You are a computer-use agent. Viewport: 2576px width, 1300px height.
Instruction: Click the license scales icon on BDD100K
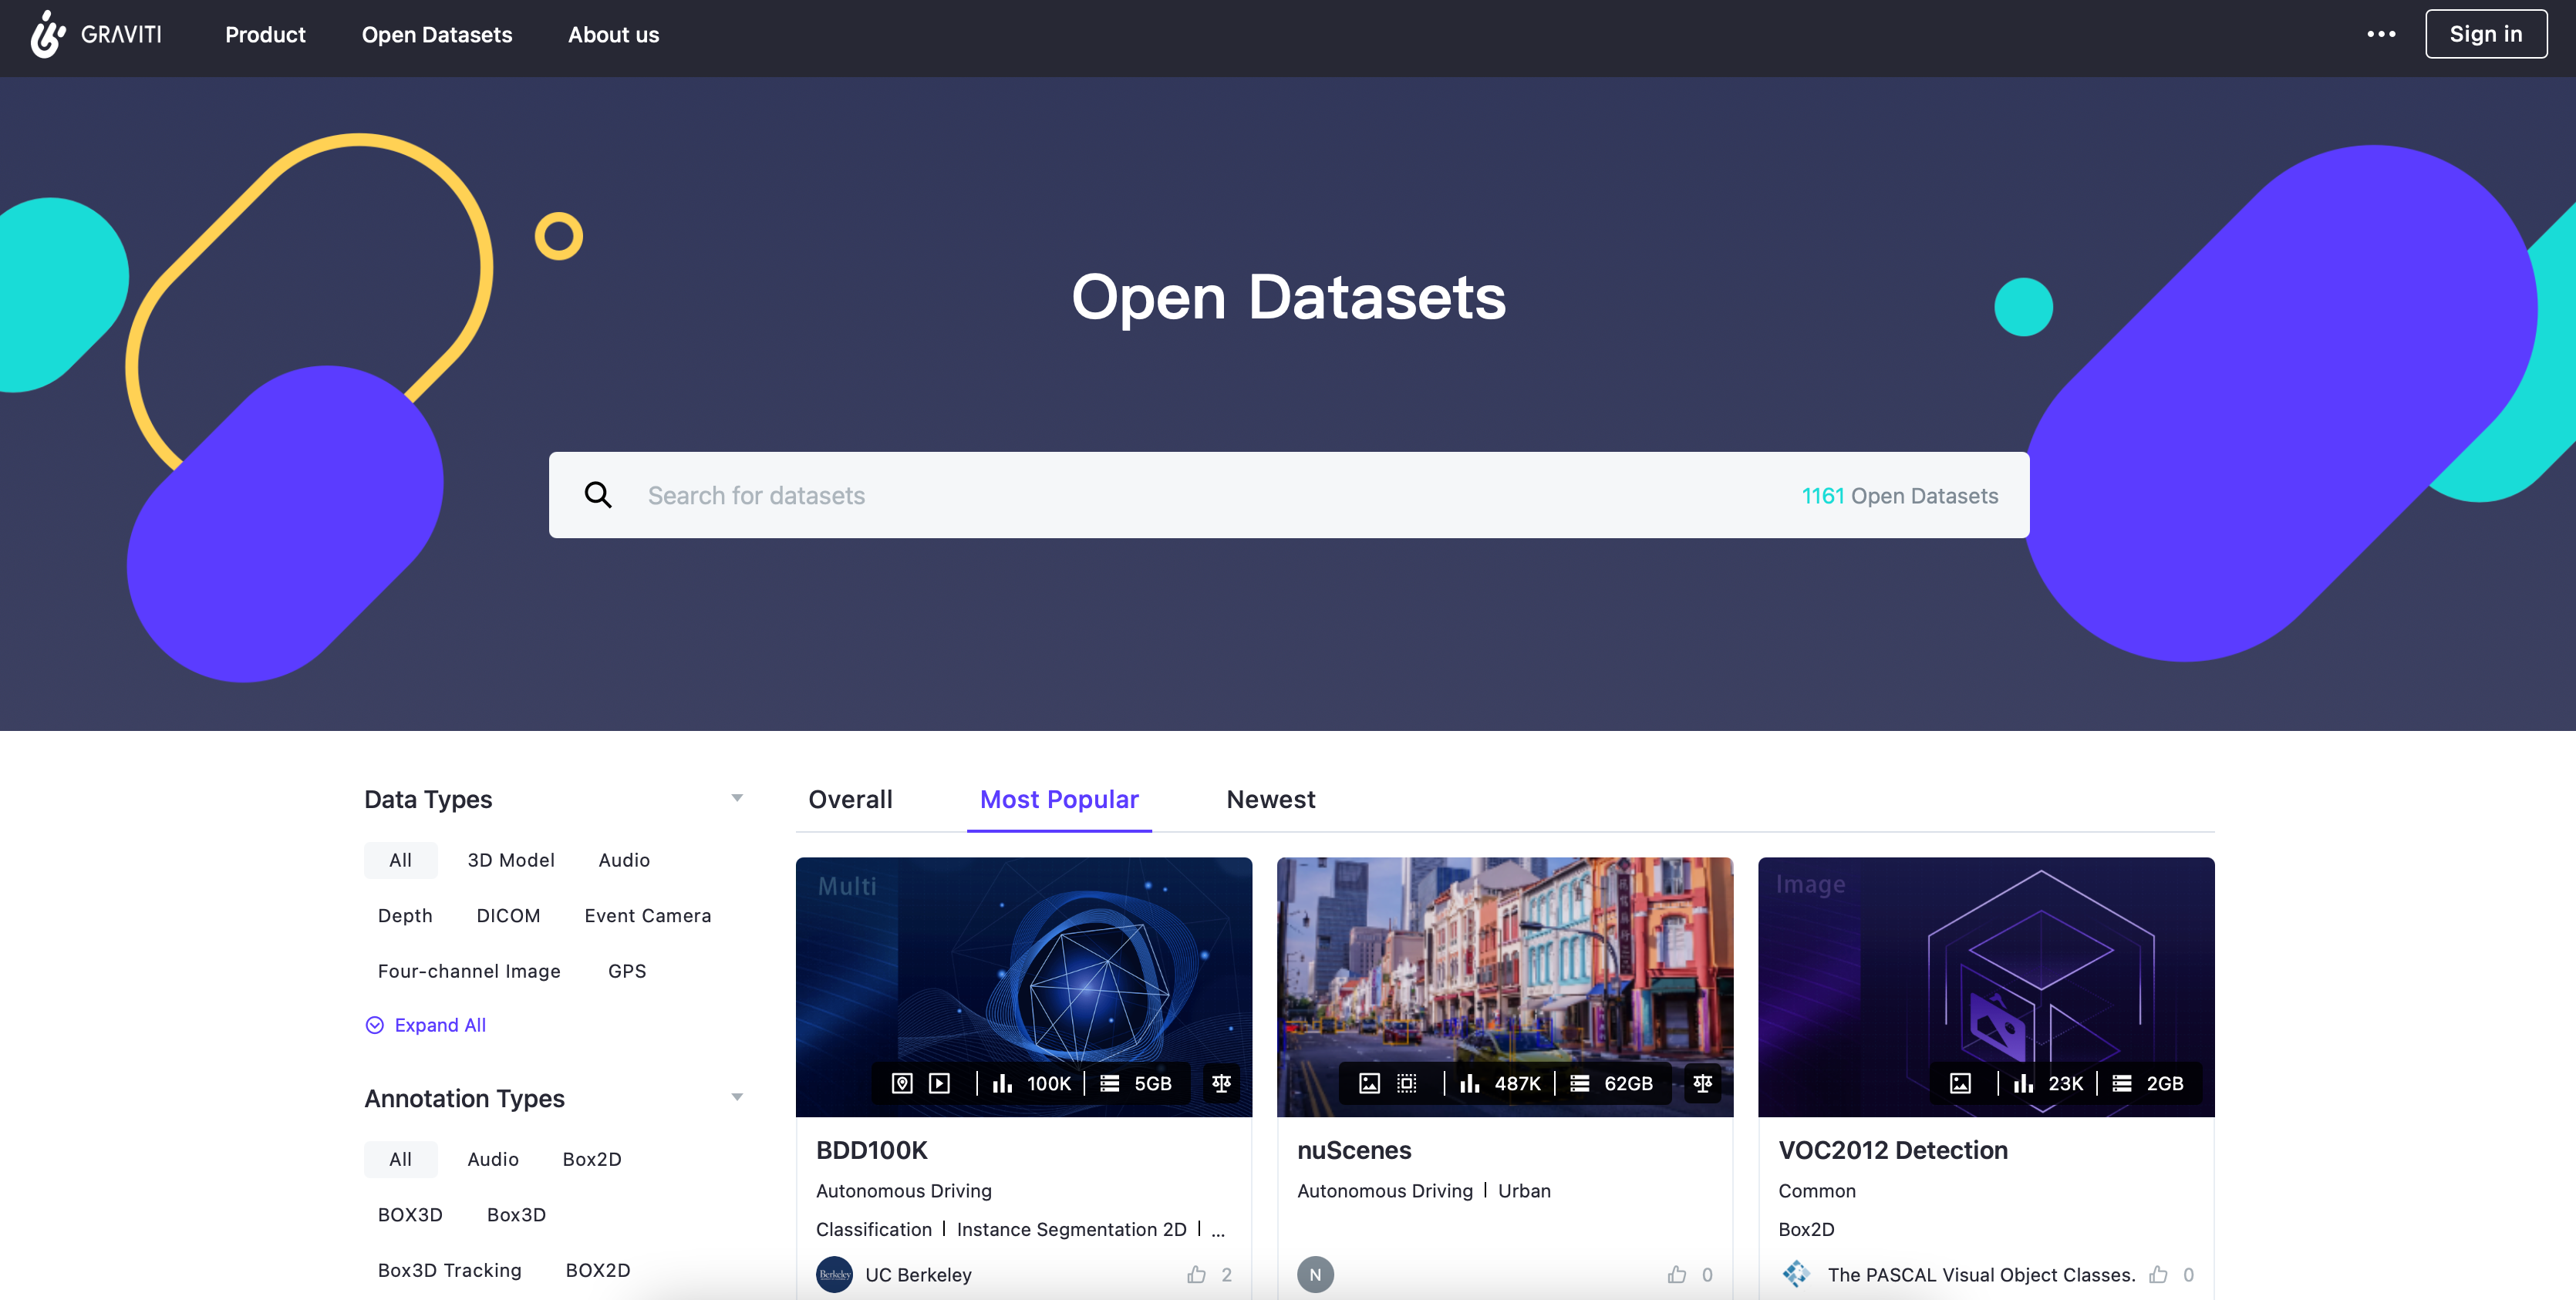pos(1221,1083)
